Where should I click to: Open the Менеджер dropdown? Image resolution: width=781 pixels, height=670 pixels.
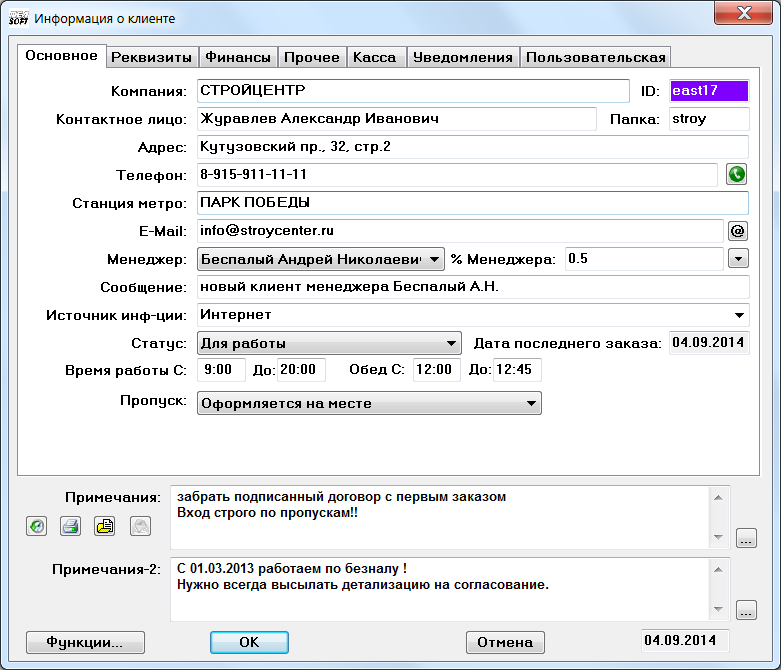tap(321, 259)
